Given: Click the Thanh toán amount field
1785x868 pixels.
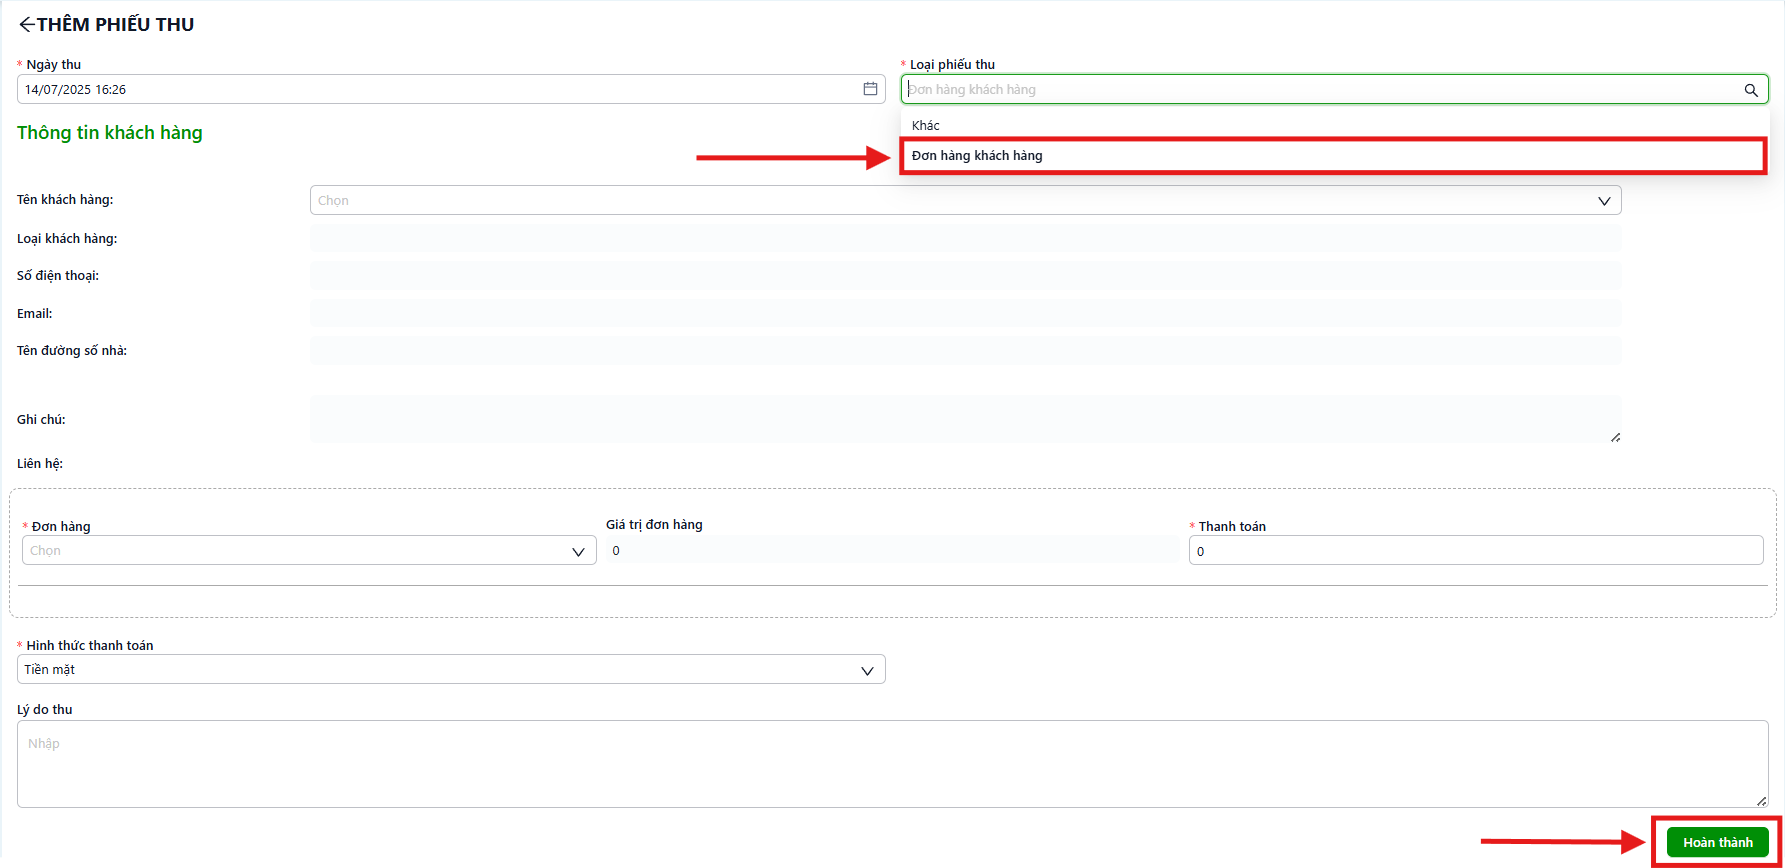Looking at the screenshot, I should [1475, 550].
